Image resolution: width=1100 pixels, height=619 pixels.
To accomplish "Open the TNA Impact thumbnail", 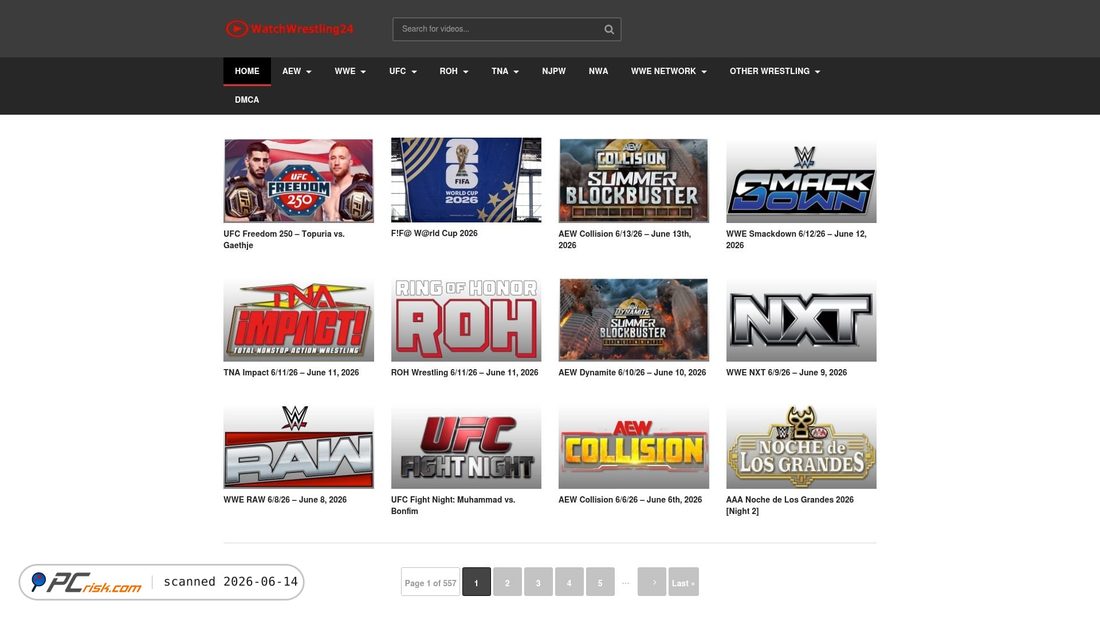I will (299, 319).
